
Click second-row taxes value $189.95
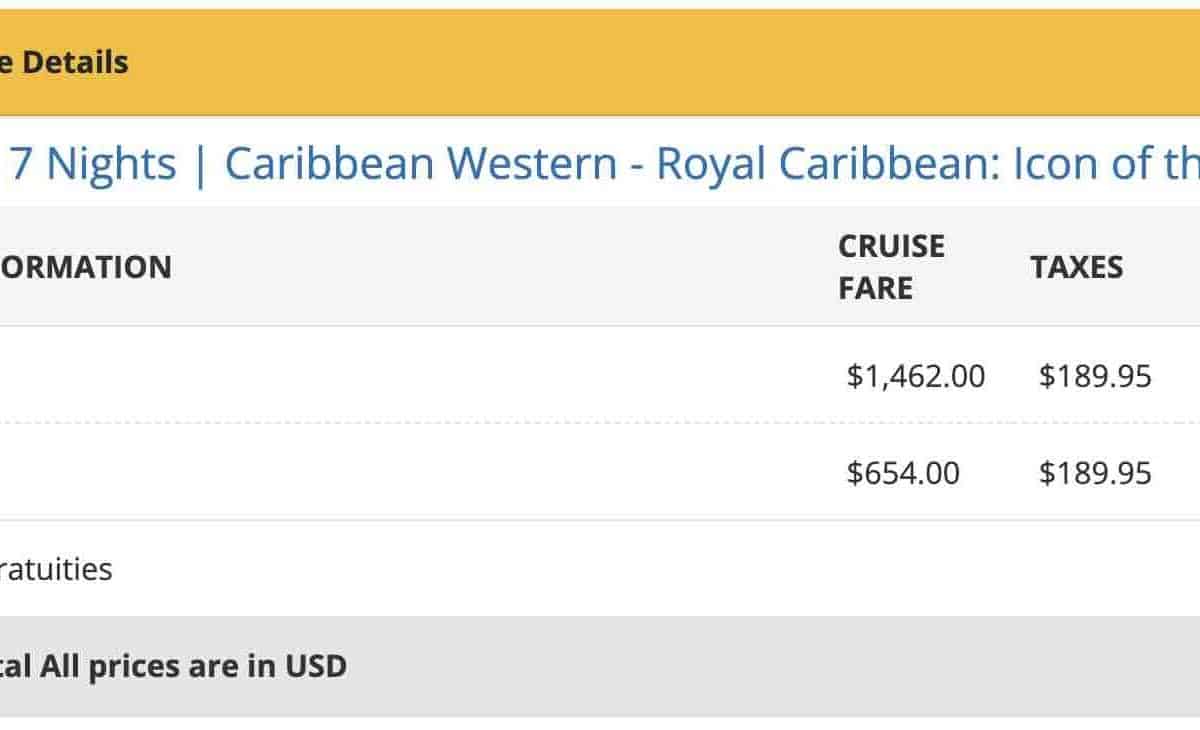coord(1094,472)
